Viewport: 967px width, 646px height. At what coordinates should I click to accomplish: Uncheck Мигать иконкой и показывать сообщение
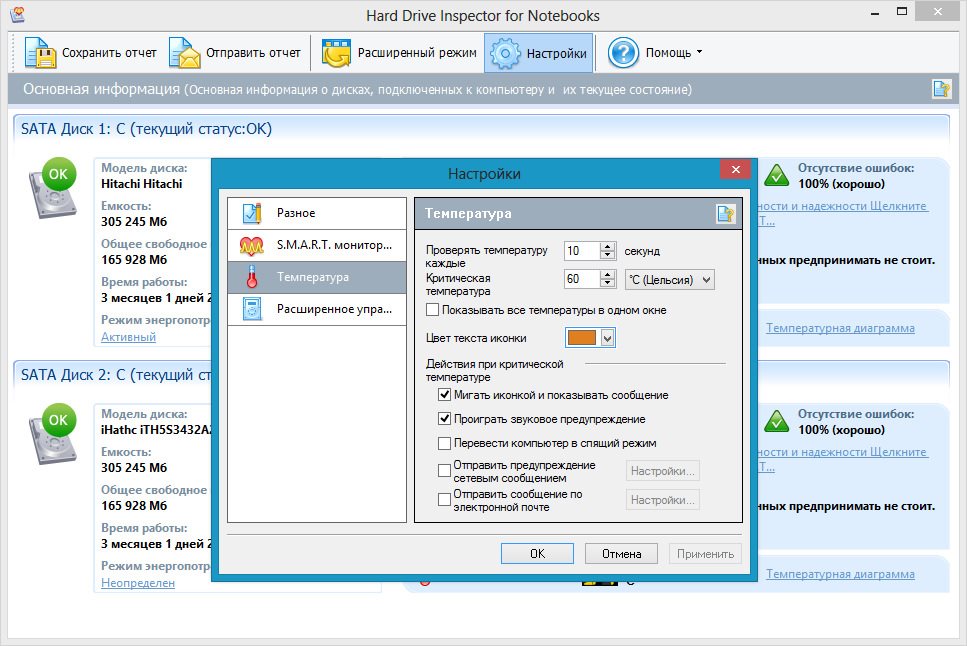(445, 395)
